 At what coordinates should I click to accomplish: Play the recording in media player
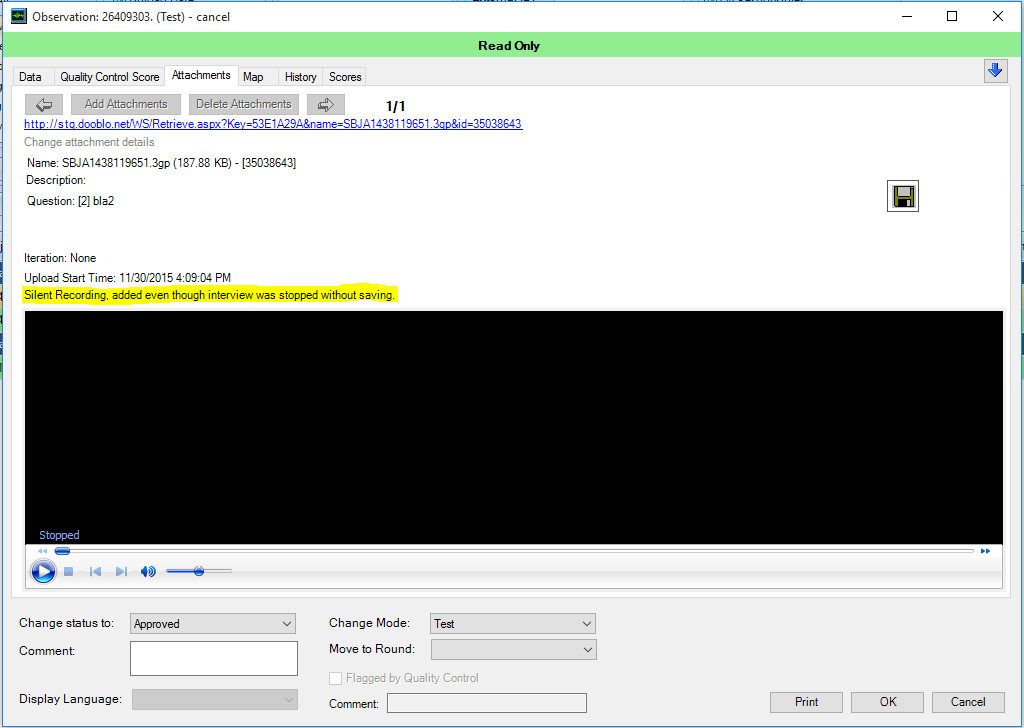(43, 572)
